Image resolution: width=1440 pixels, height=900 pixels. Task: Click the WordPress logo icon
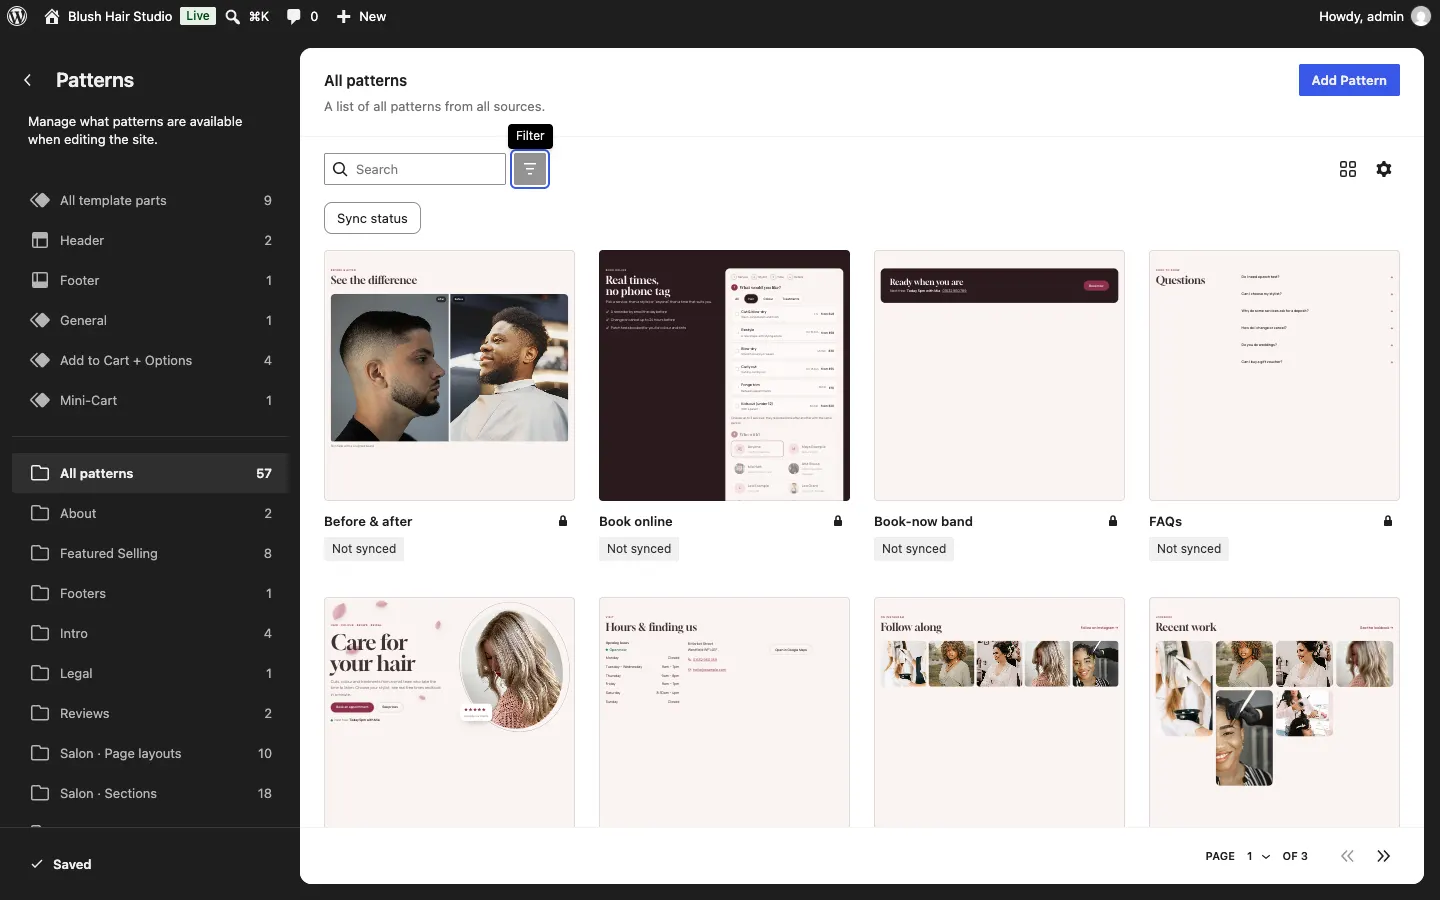pyautogui.click(x=17, y=16)
